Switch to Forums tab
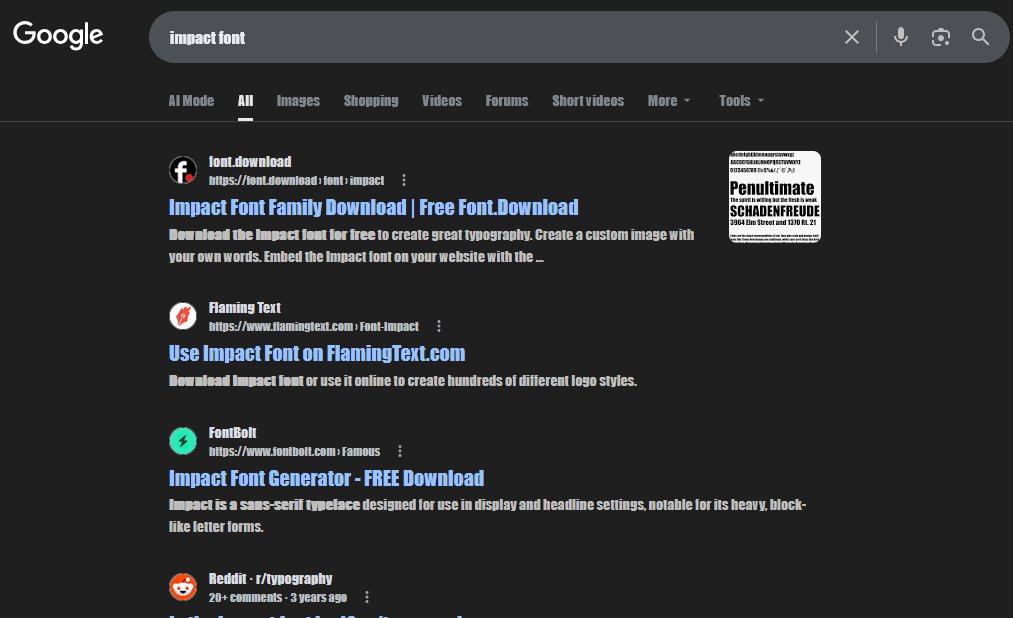 point(506,101)
